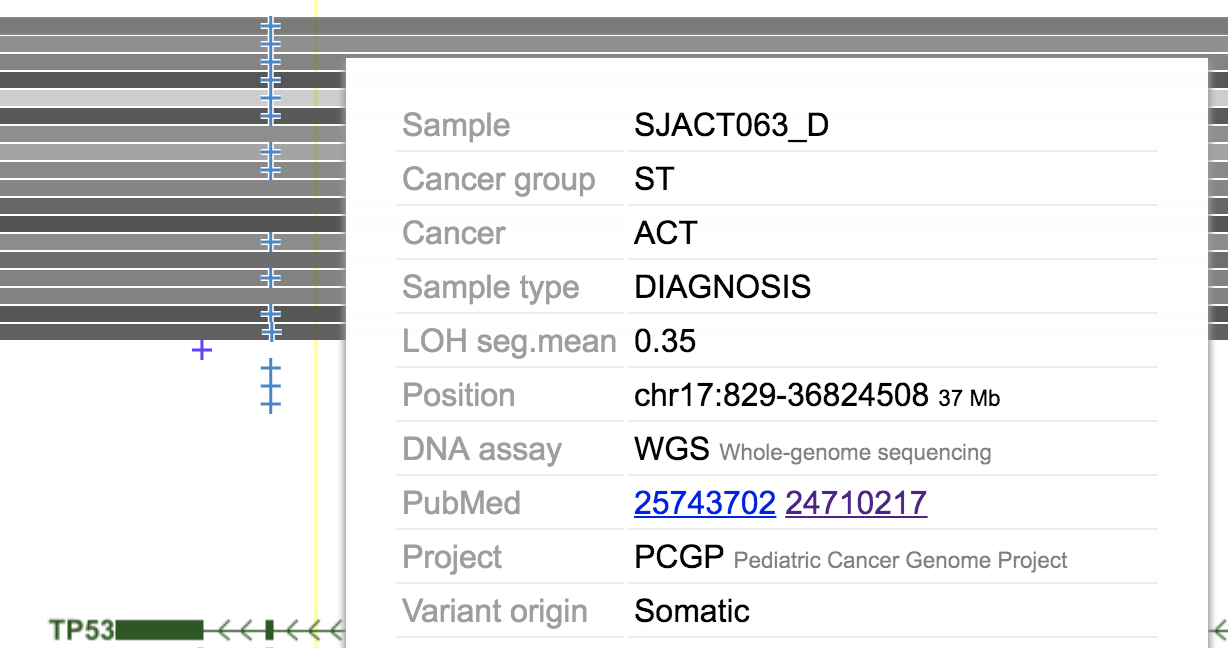
Task: Select the blue cross markers below the gray bars
Action: 270,386
